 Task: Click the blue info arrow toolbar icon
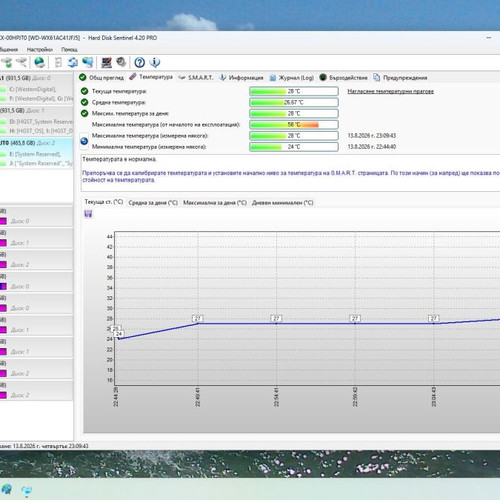pyautogui.click(x=155, y=62)
